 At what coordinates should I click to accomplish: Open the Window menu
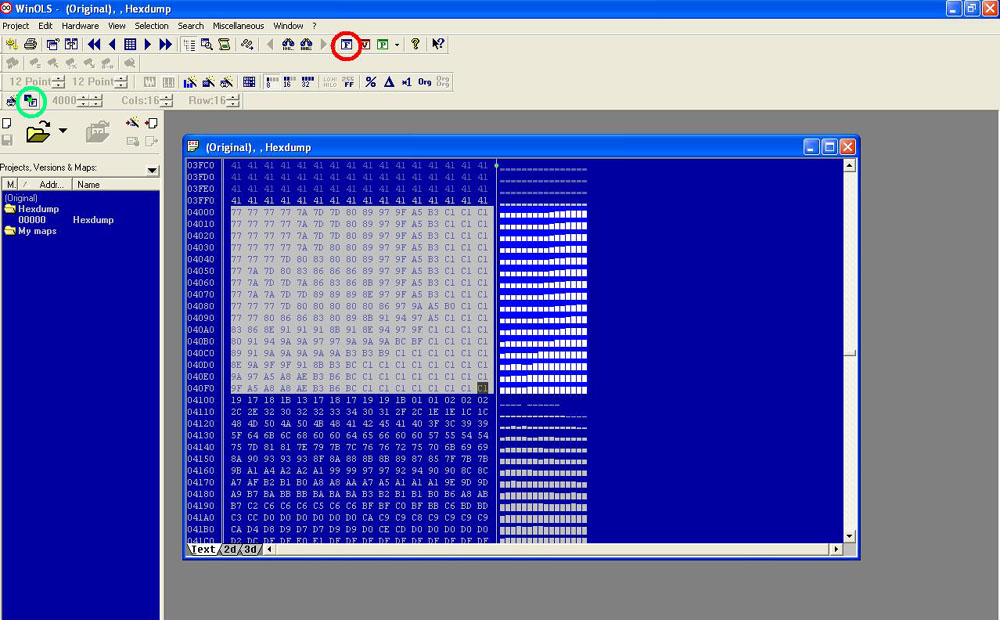coord(288,26)
